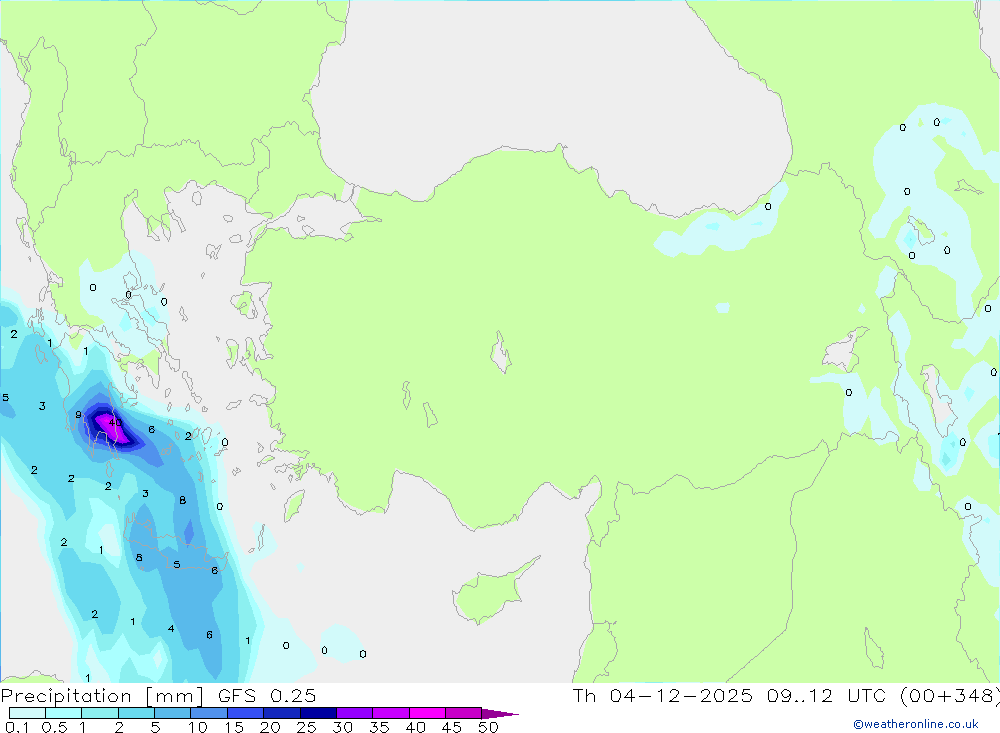Select the 5–10 mm legend color swatch
Image resolution: width=1000 pixels, height=733 pixels.
pos(173,713)
